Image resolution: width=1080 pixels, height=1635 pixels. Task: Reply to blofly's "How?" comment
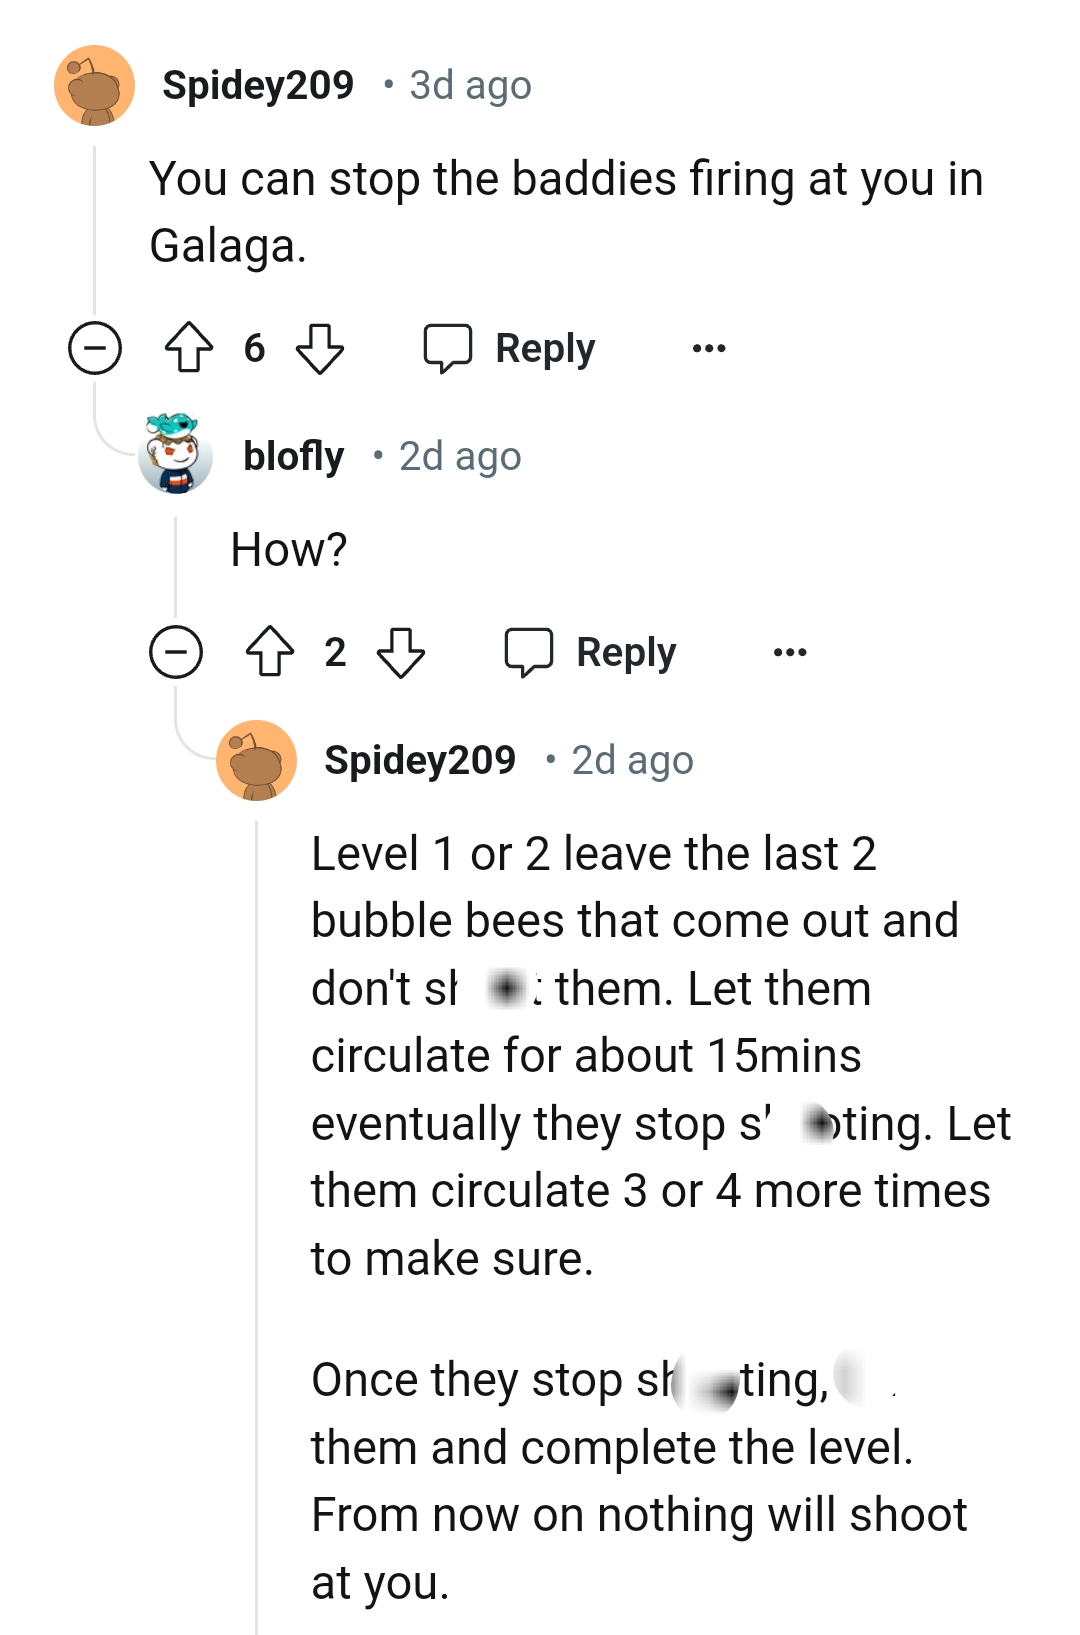(x=626, y=652)
